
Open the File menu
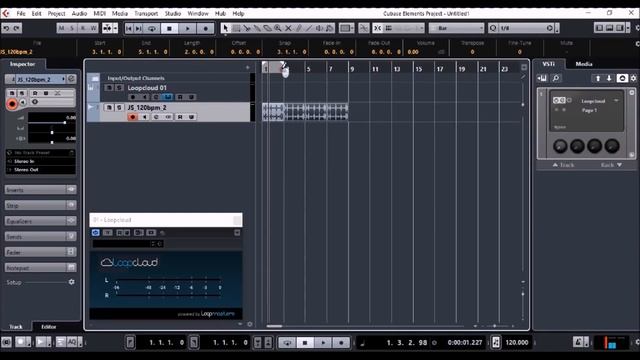(21, 13)
